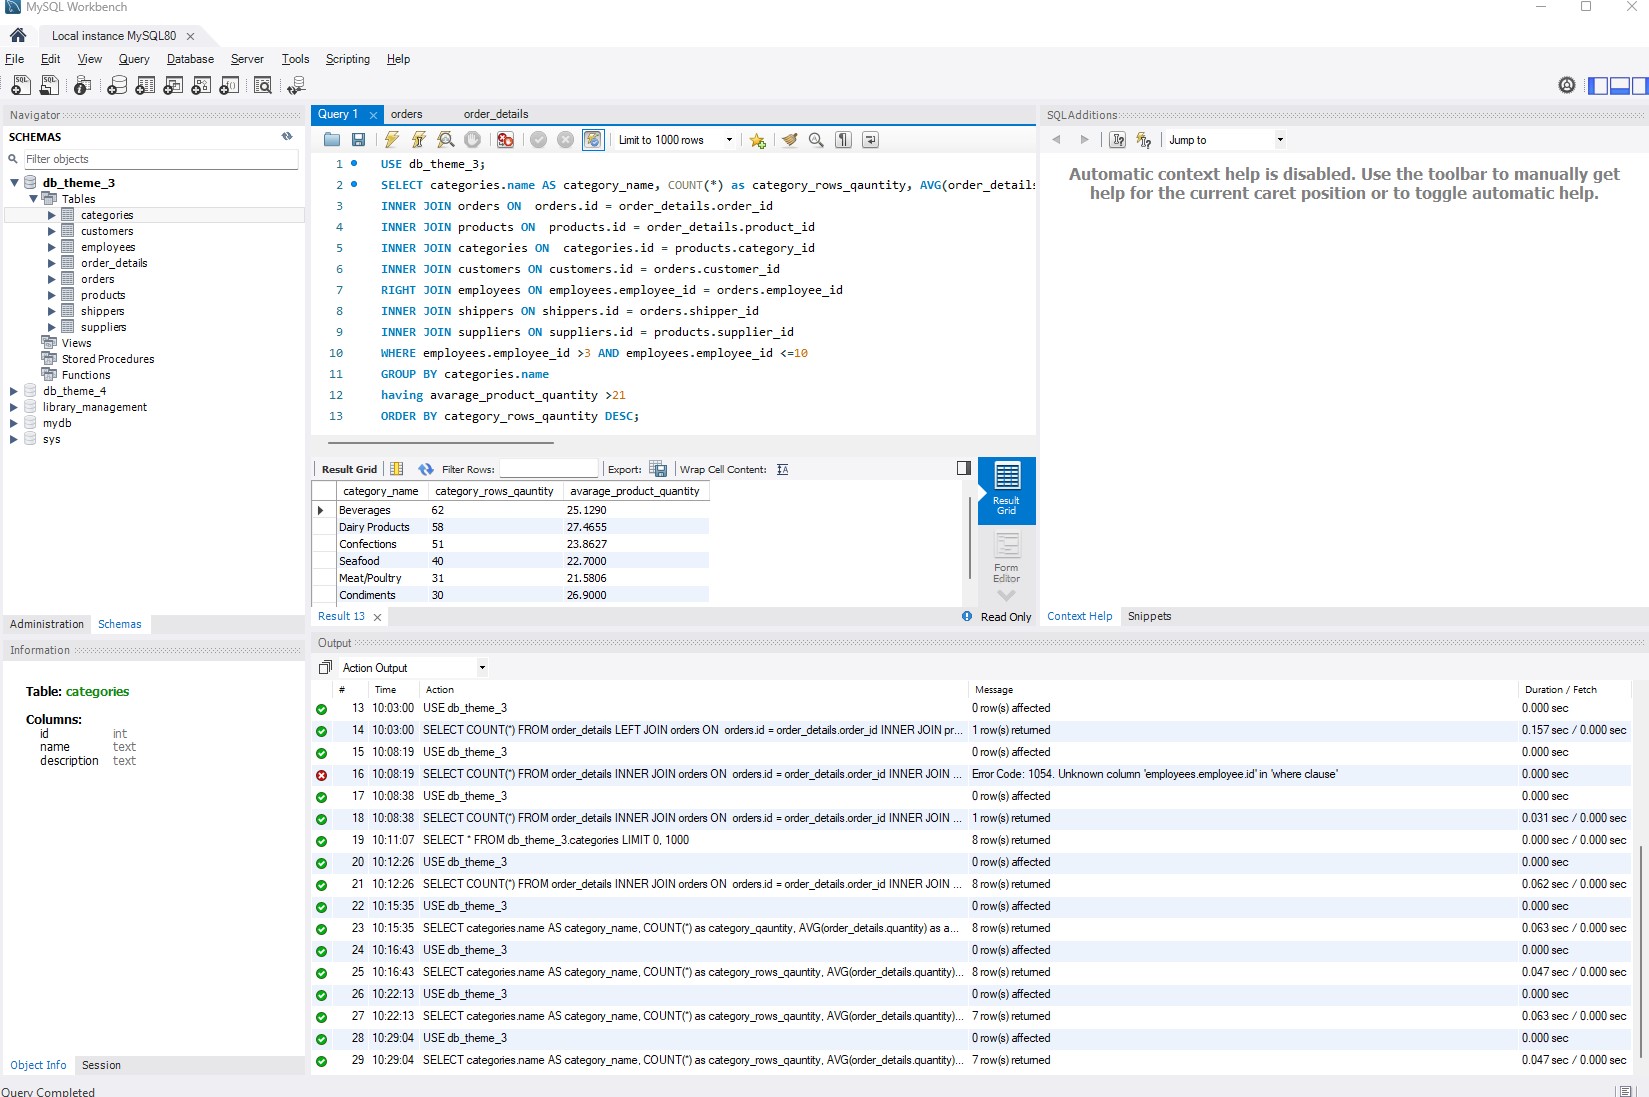Toggle display of invisible characters

click(844, 140)
